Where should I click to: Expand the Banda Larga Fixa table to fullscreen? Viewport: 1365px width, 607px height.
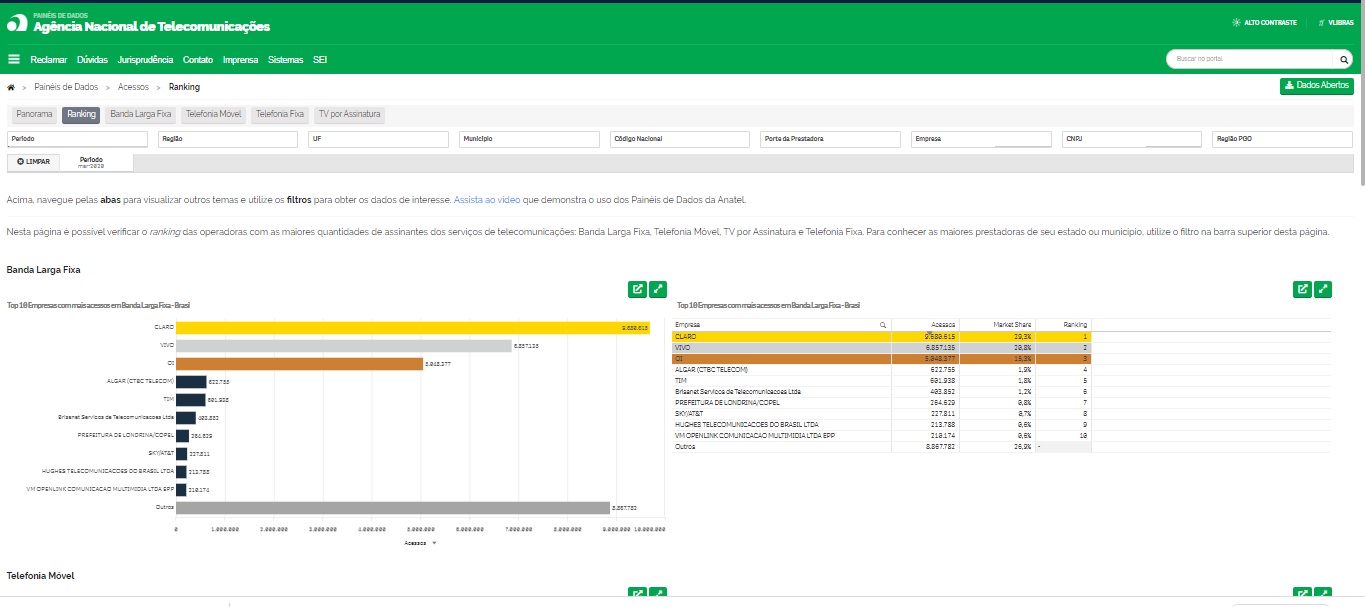(x=1323, y=289)
